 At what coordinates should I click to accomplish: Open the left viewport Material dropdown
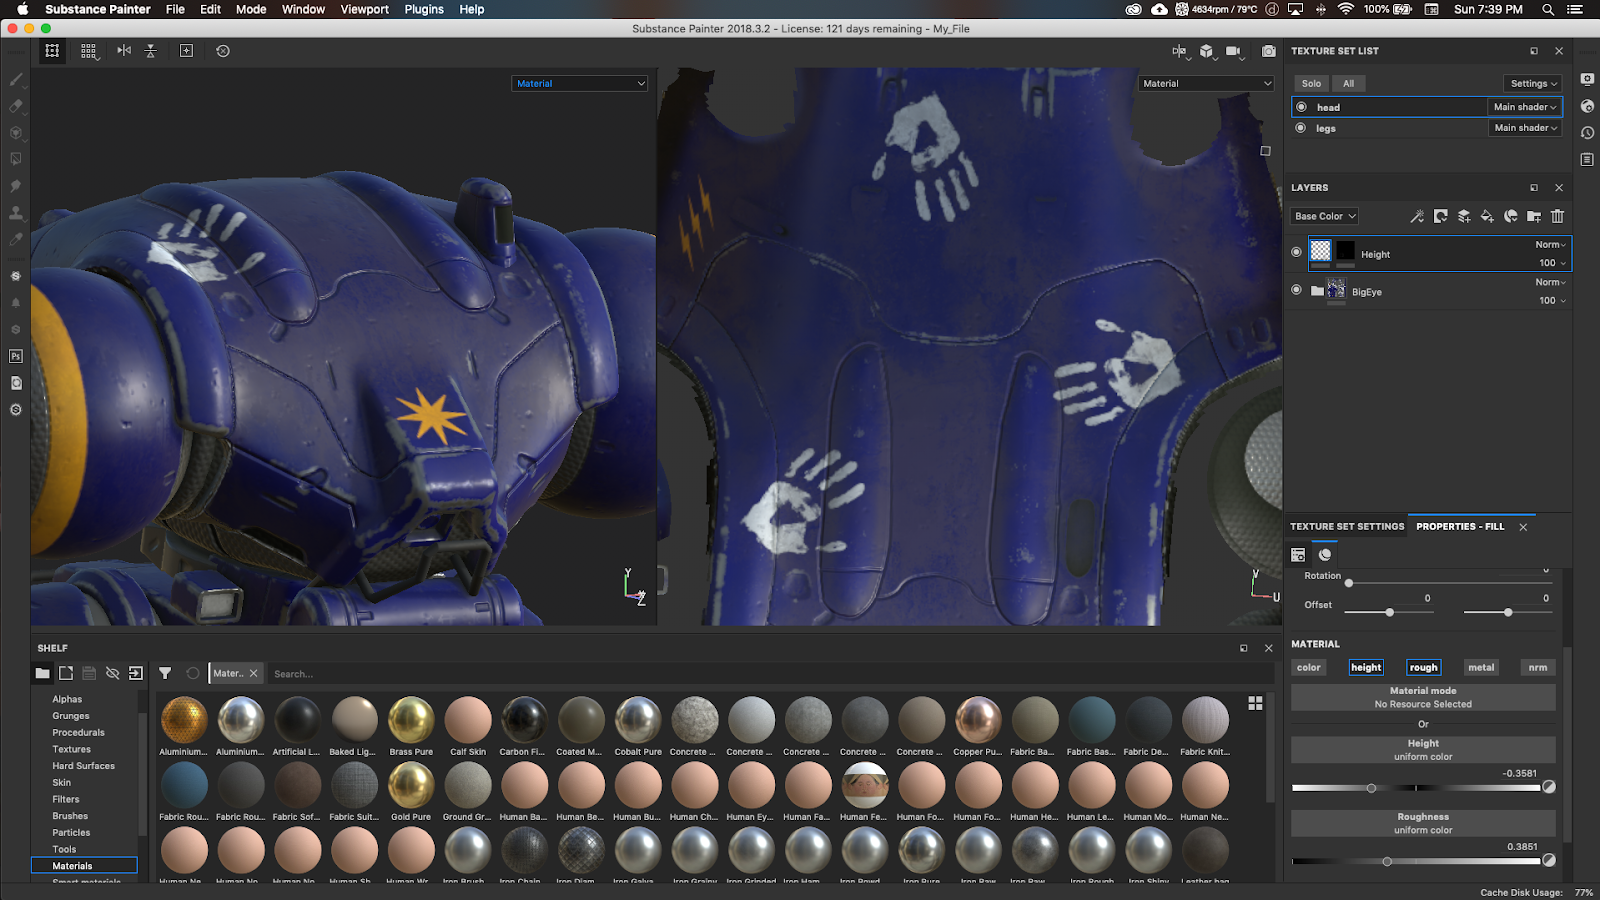pos(580,83)
